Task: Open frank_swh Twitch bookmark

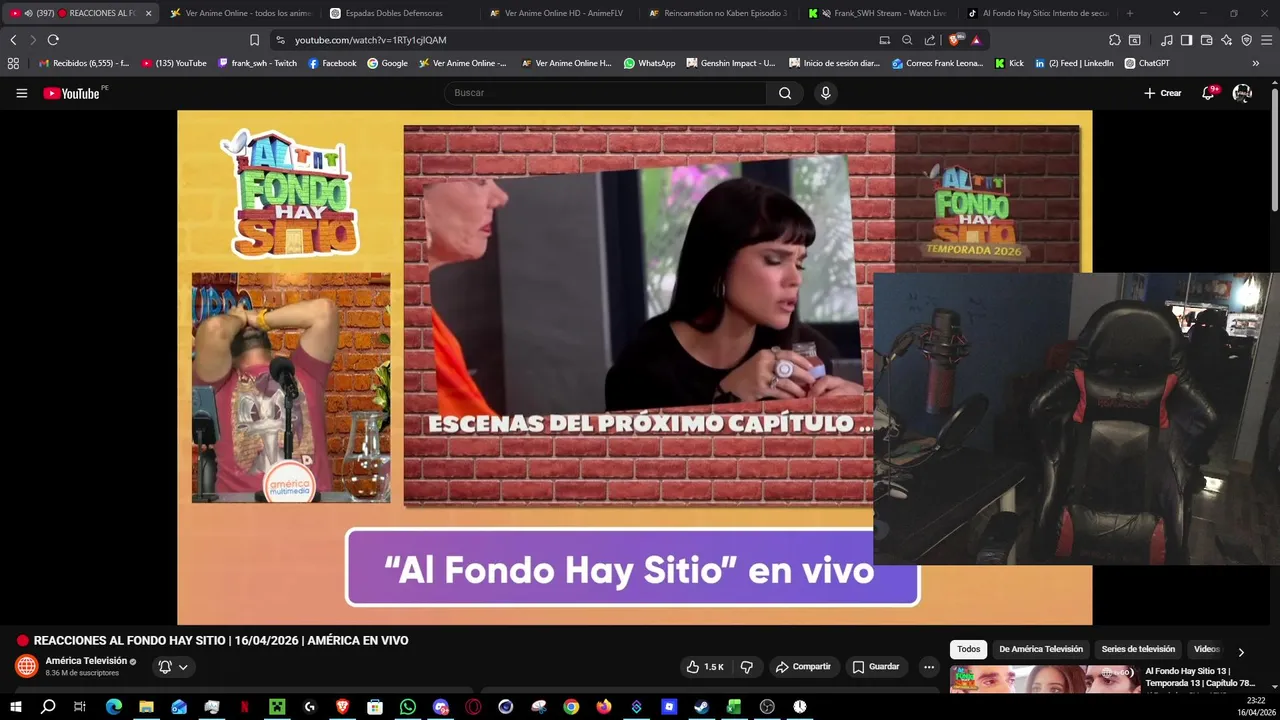Action: point(257,63)
